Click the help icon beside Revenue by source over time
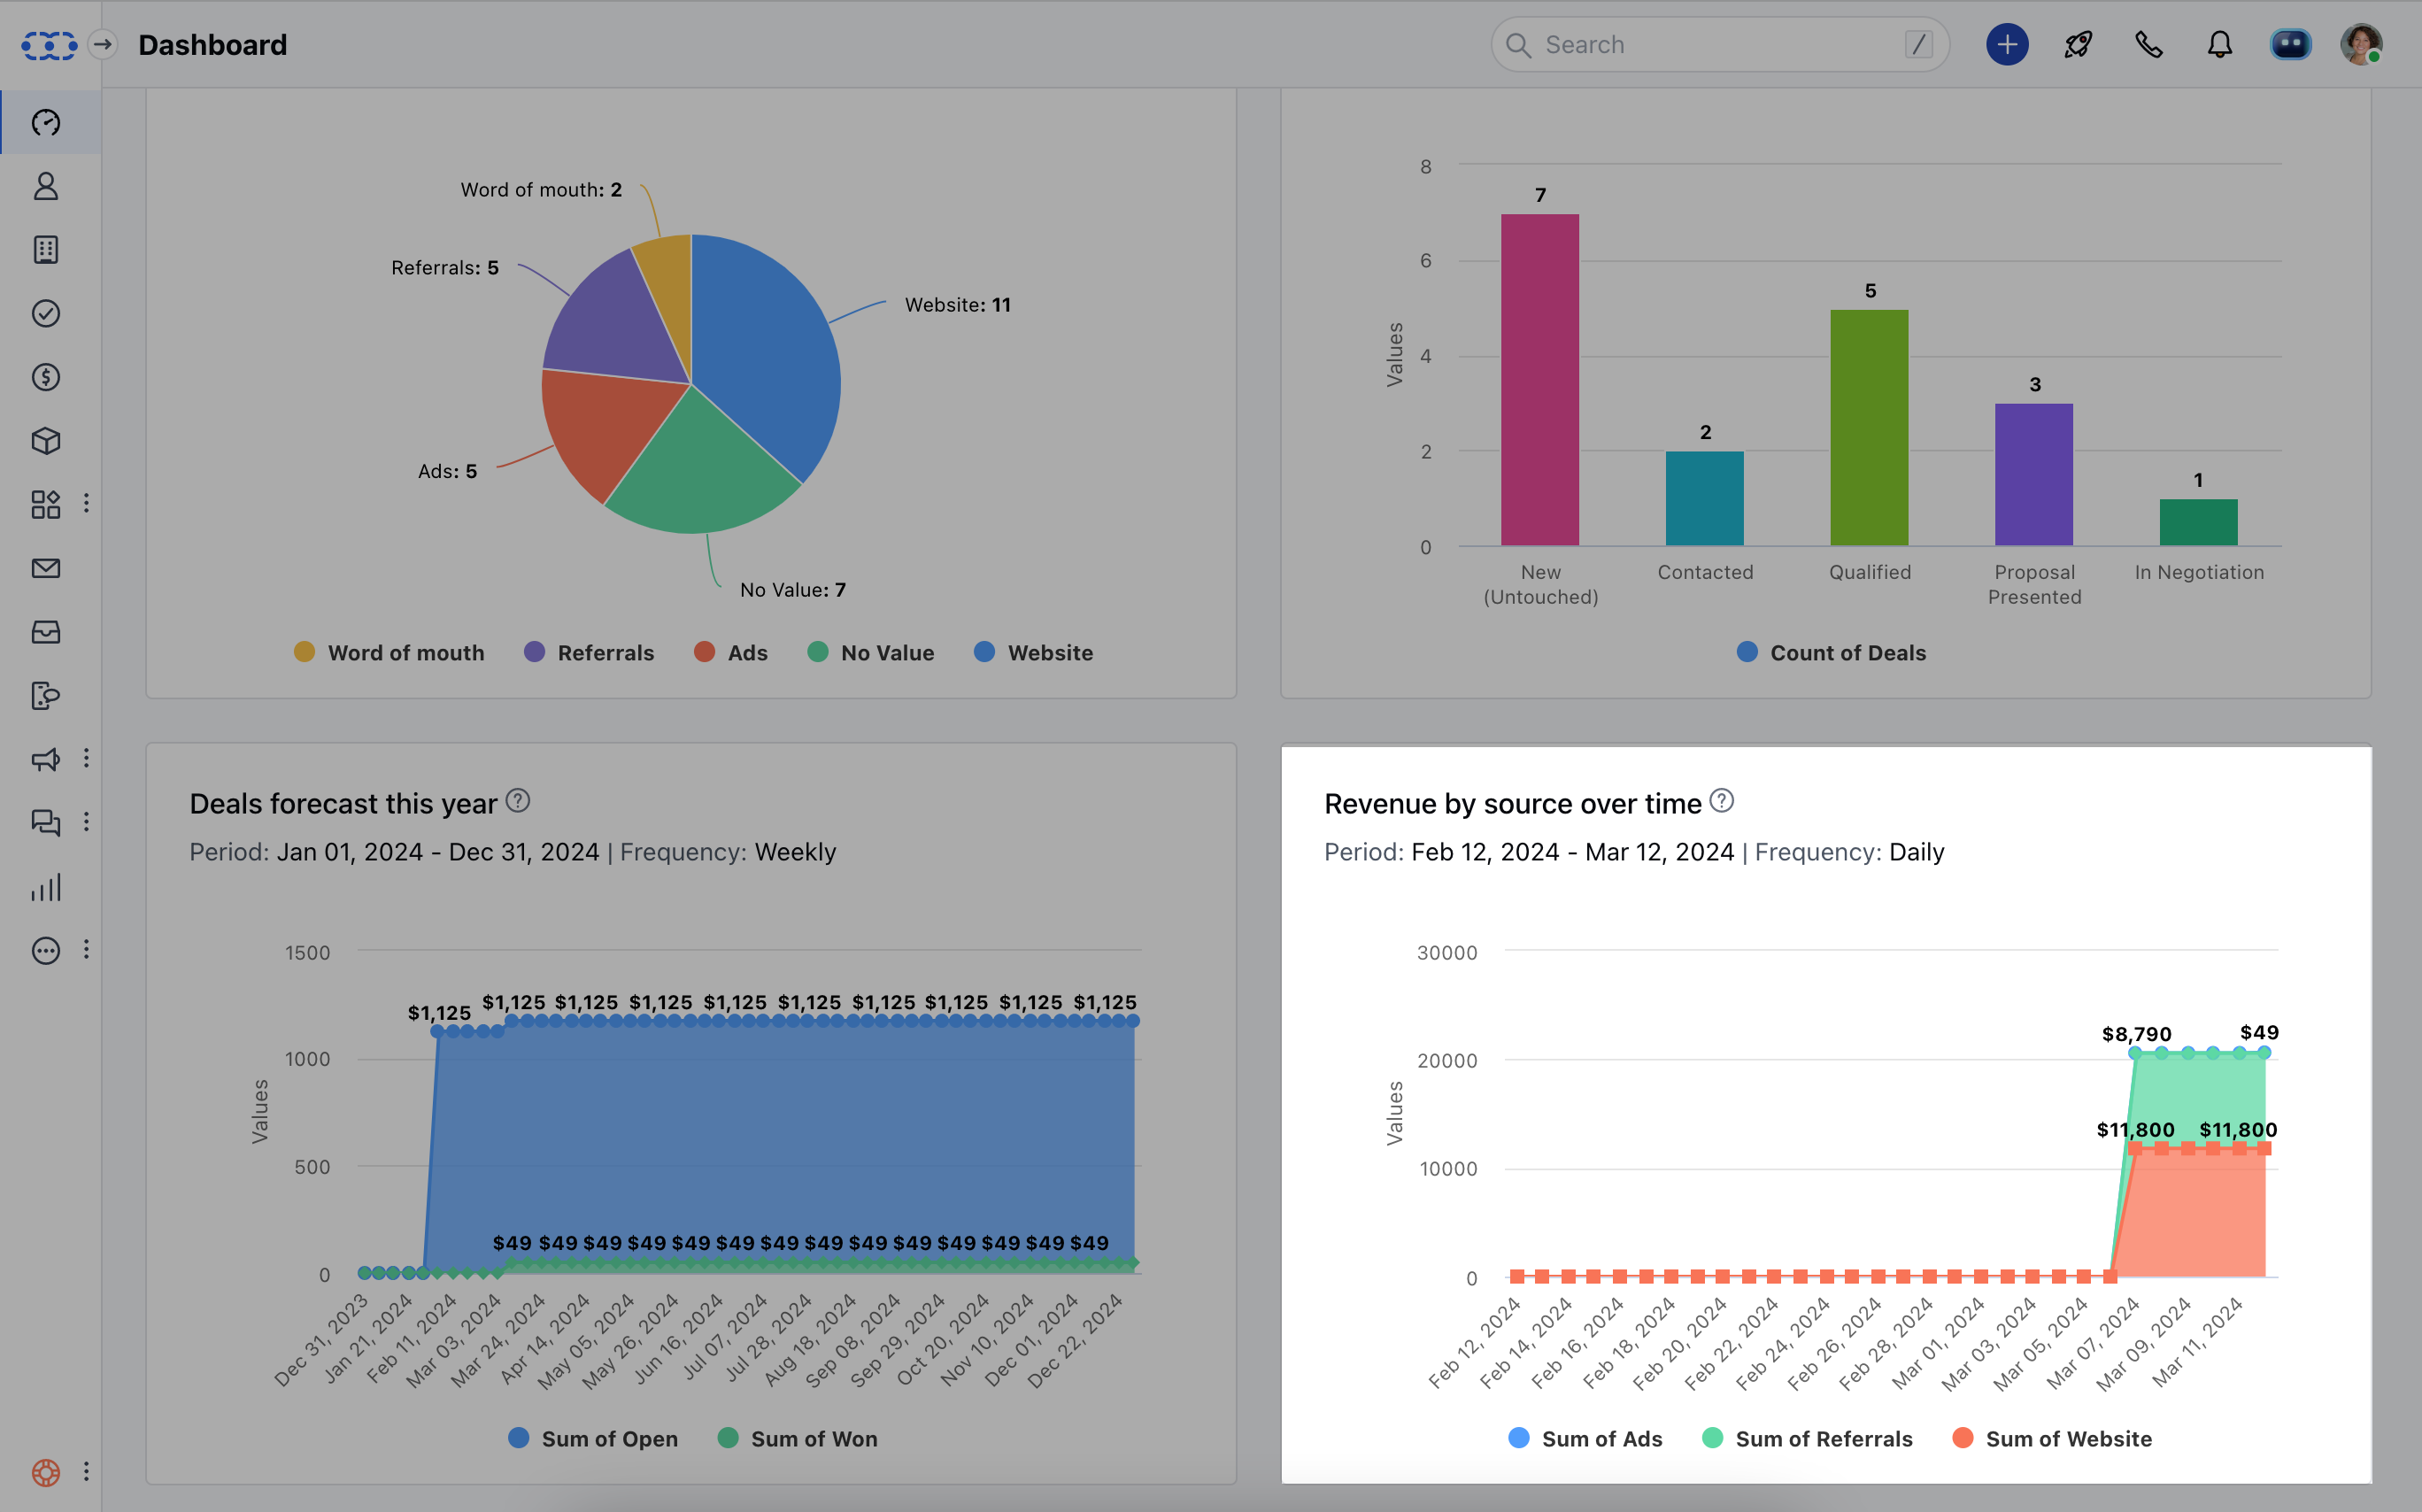Image resolution: width=2422 pixels, height=1512 pixels. [1721, 800]
